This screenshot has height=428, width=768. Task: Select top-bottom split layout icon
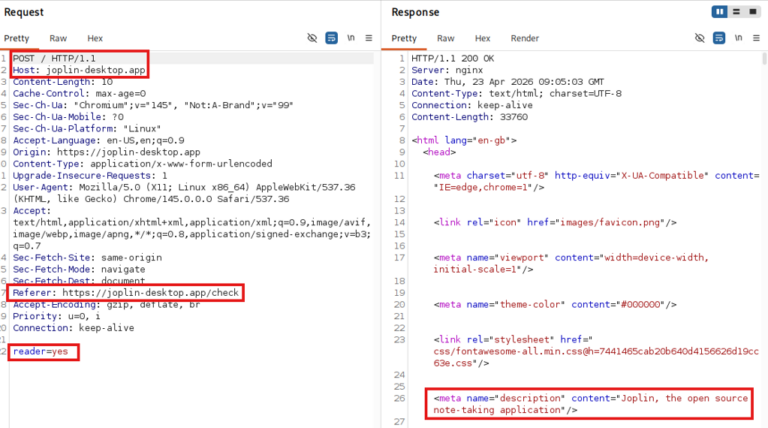pyautogui.click(x=736, y=12)
